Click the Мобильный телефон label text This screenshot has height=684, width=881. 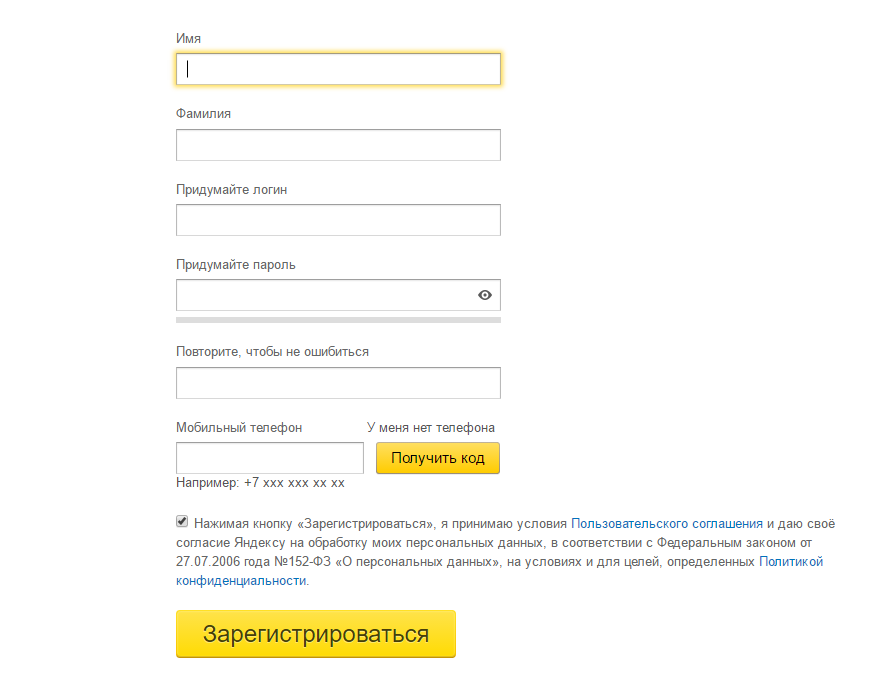[x=239, y=428]
